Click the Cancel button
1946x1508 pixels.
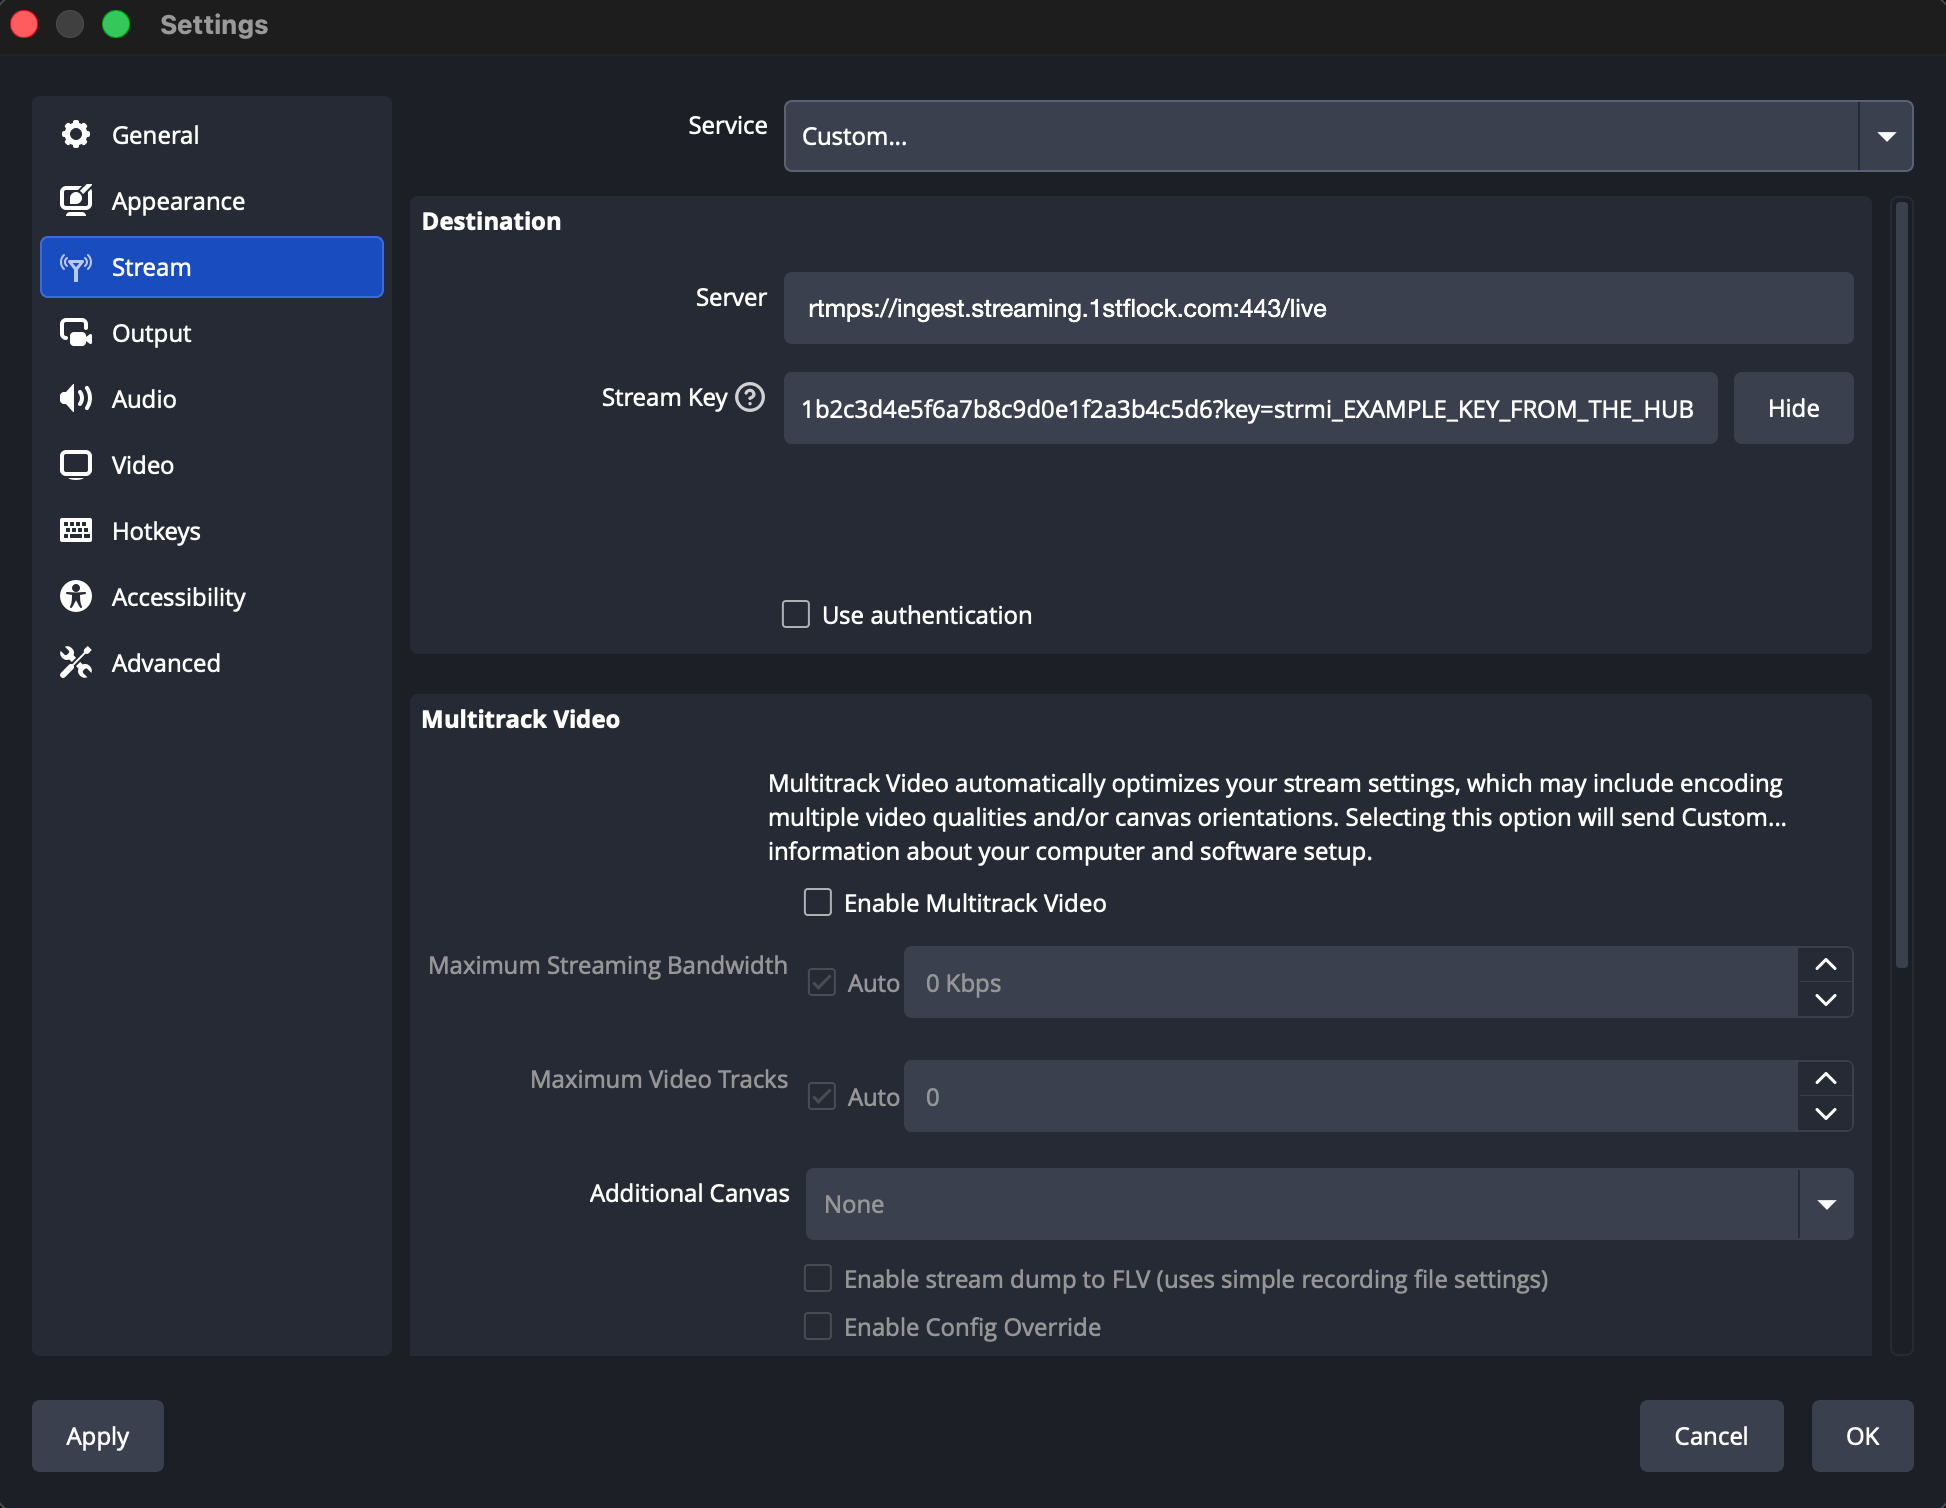1711,1436
